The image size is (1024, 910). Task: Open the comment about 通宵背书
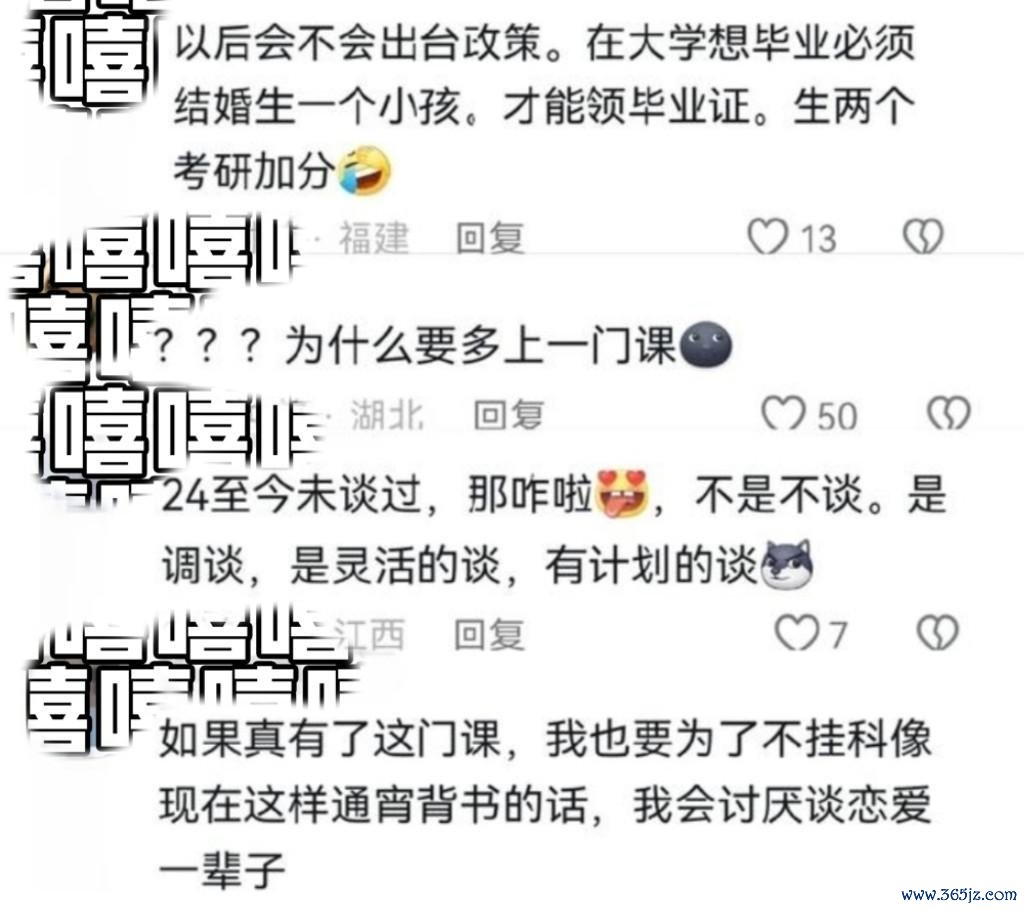tap(545, 805)
